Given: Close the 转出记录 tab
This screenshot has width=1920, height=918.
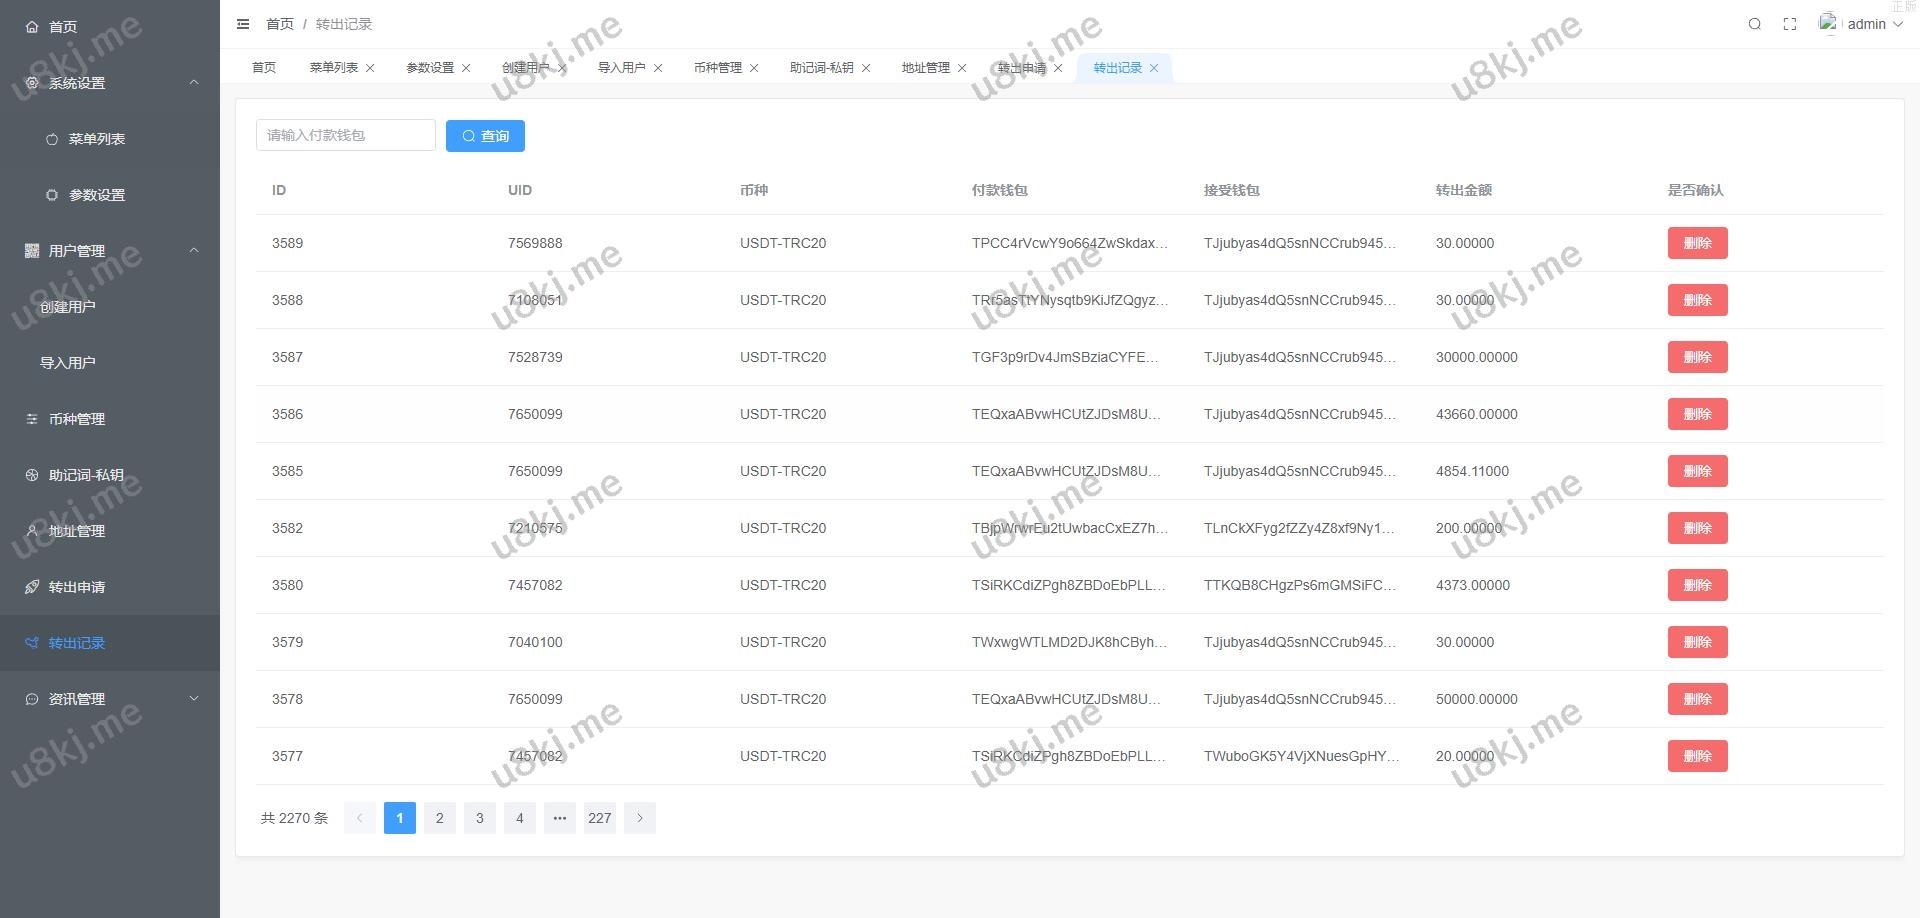Looking at the screenshot, I should [1154, 68].
